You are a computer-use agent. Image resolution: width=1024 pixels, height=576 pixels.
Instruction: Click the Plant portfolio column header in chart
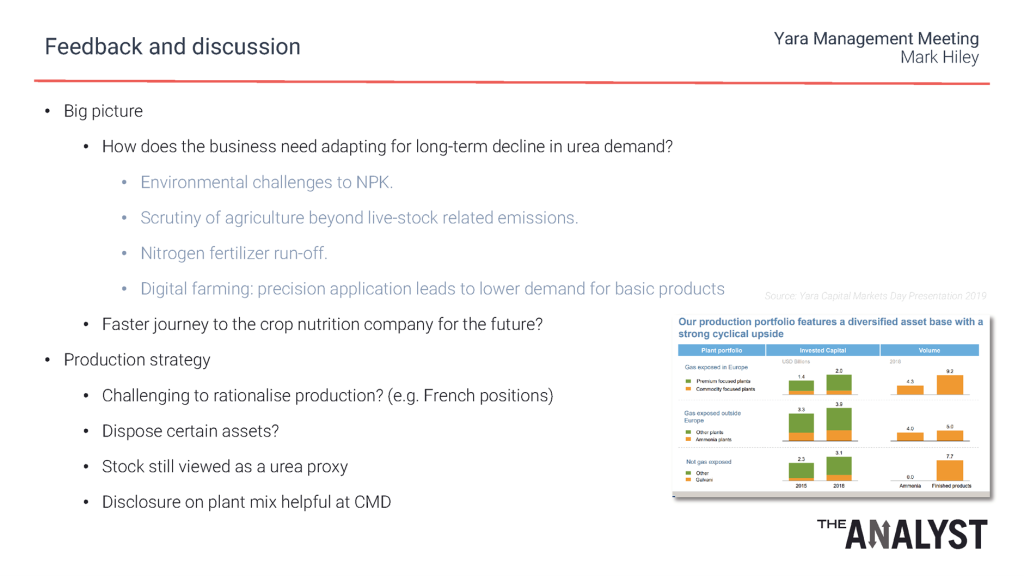[721, 351]
